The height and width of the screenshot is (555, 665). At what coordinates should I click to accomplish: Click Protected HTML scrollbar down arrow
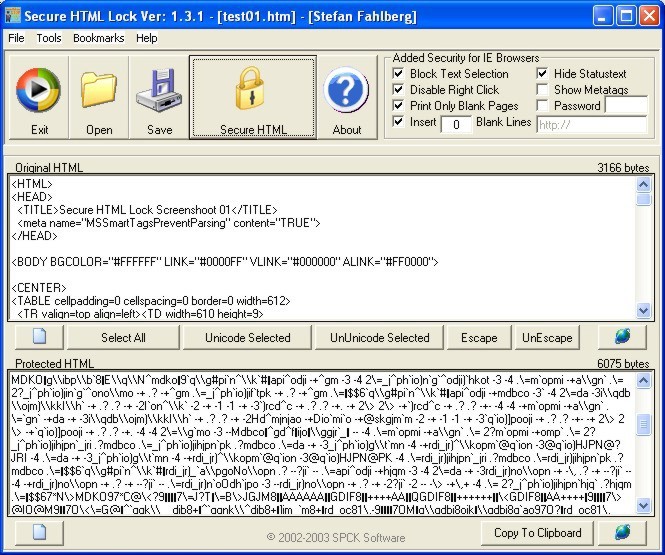pyautogui.click(x=643, y=505)
